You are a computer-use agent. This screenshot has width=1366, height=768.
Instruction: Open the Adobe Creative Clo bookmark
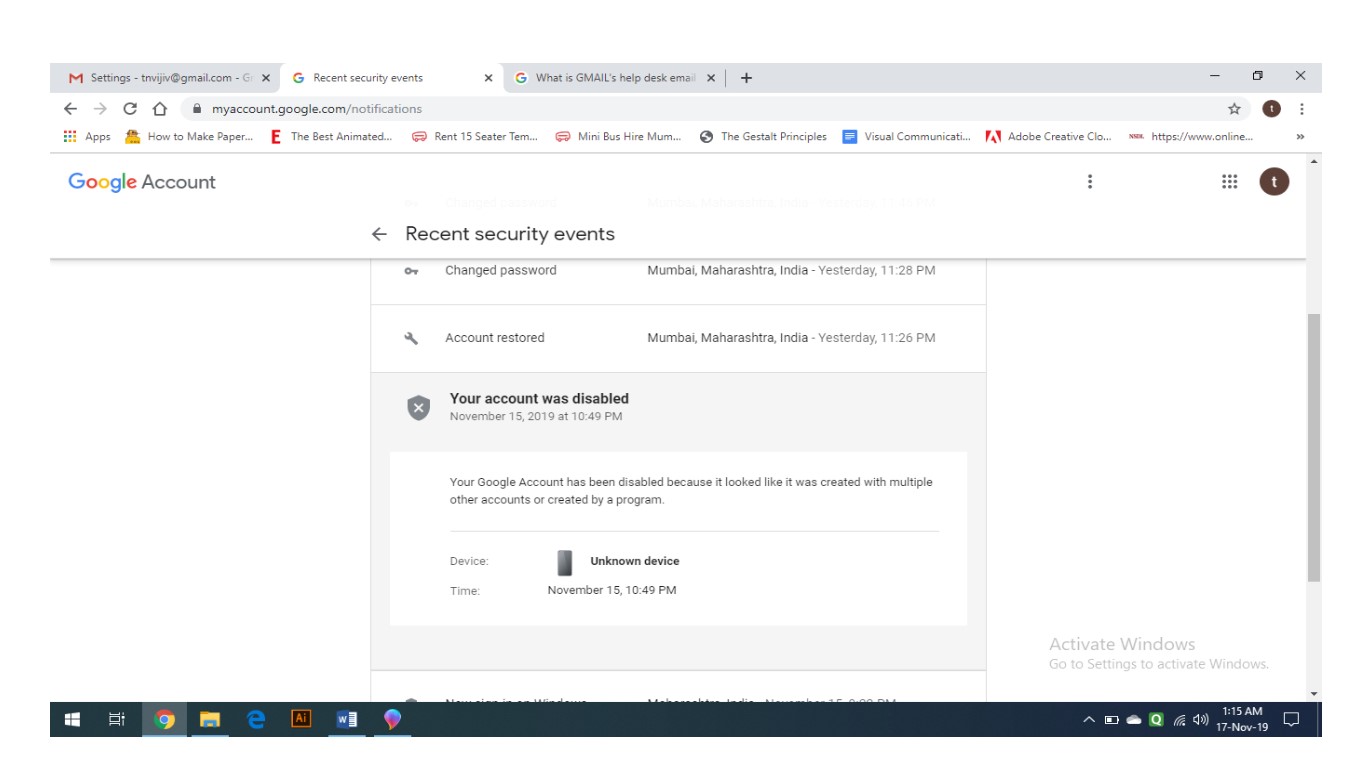point(1049,137)
